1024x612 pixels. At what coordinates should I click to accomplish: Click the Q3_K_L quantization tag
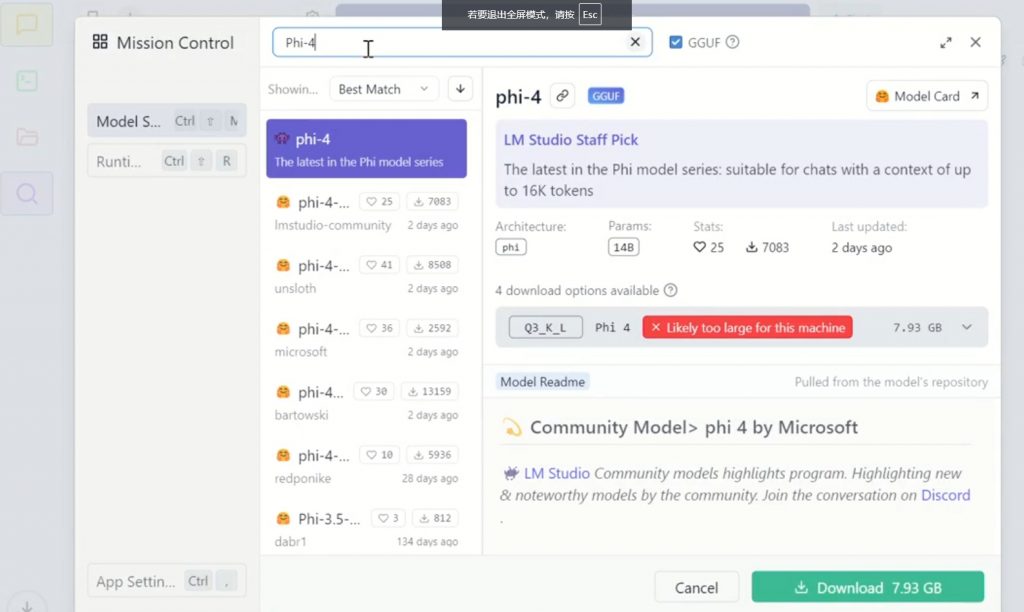click(x=545, y=327)
